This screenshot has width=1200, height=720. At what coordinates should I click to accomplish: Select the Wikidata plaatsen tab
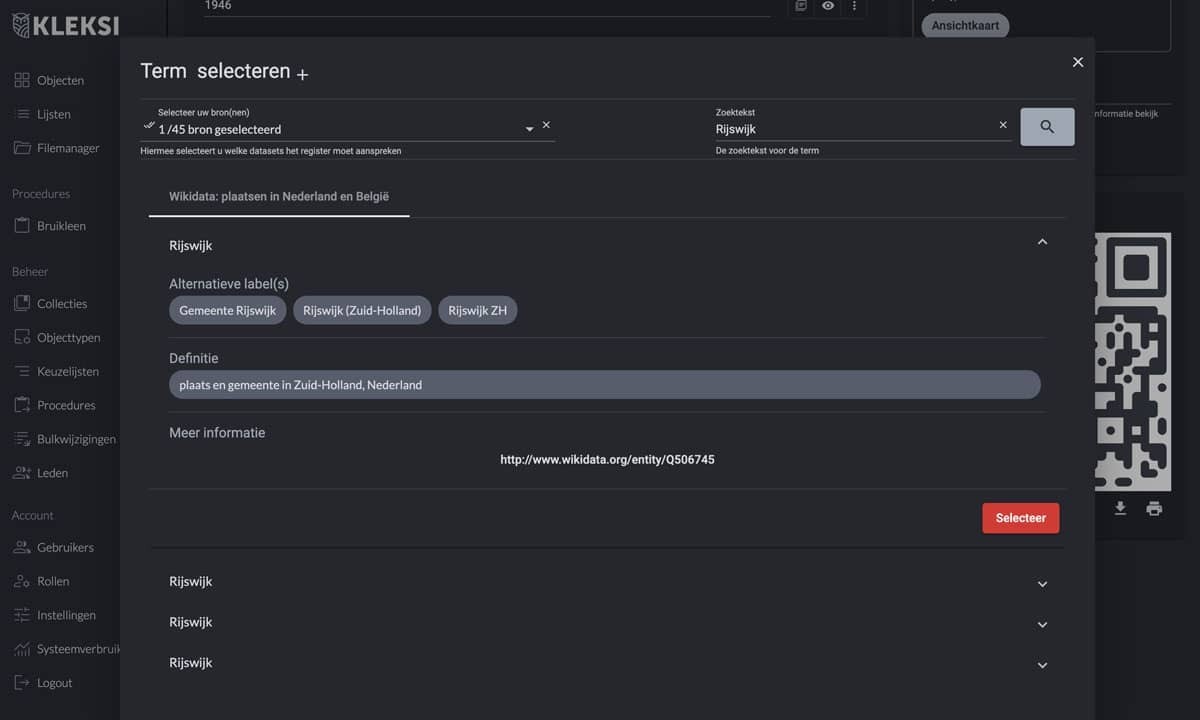coord(279,197)
